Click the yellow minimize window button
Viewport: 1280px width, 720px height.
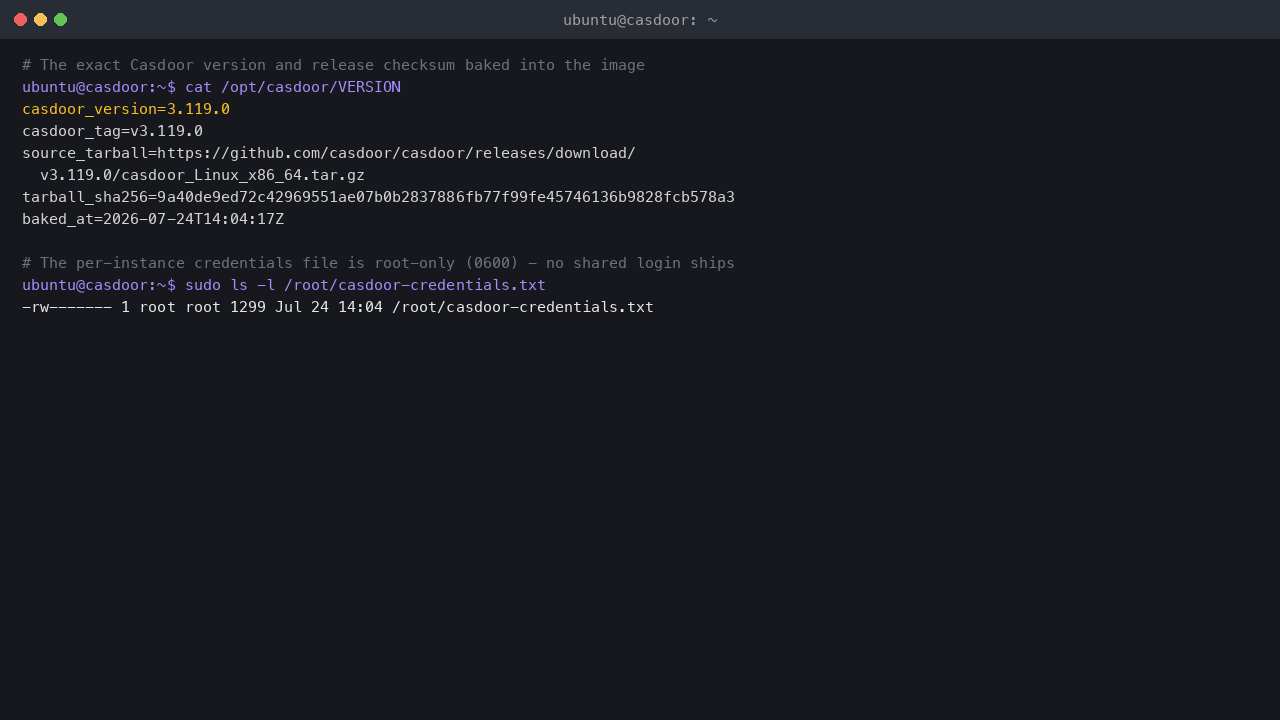(40, 19)
